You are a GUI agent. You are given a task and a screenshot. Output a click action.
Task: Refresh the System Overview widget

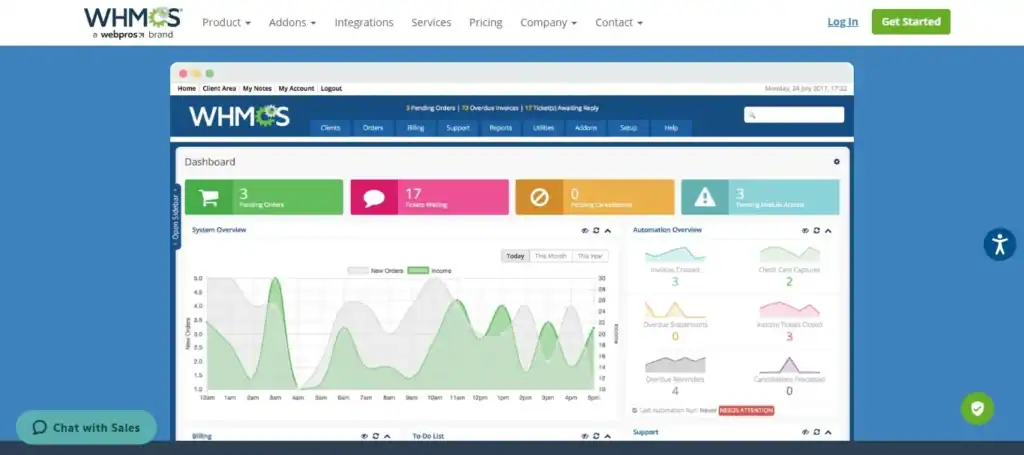(x=596, y=230)
